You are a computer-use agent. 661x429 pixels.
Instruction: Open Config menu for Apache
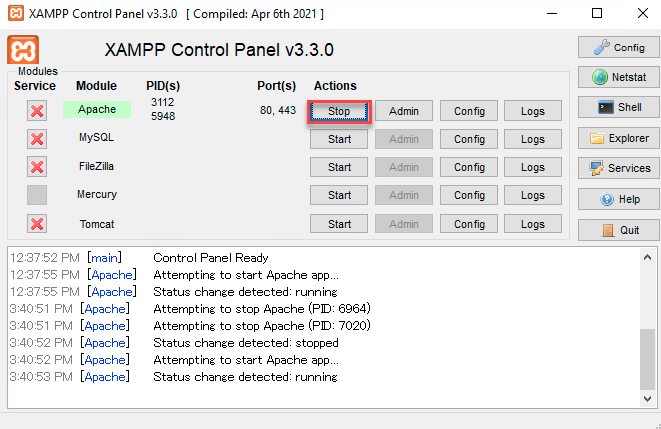click(x=469, y=111)
